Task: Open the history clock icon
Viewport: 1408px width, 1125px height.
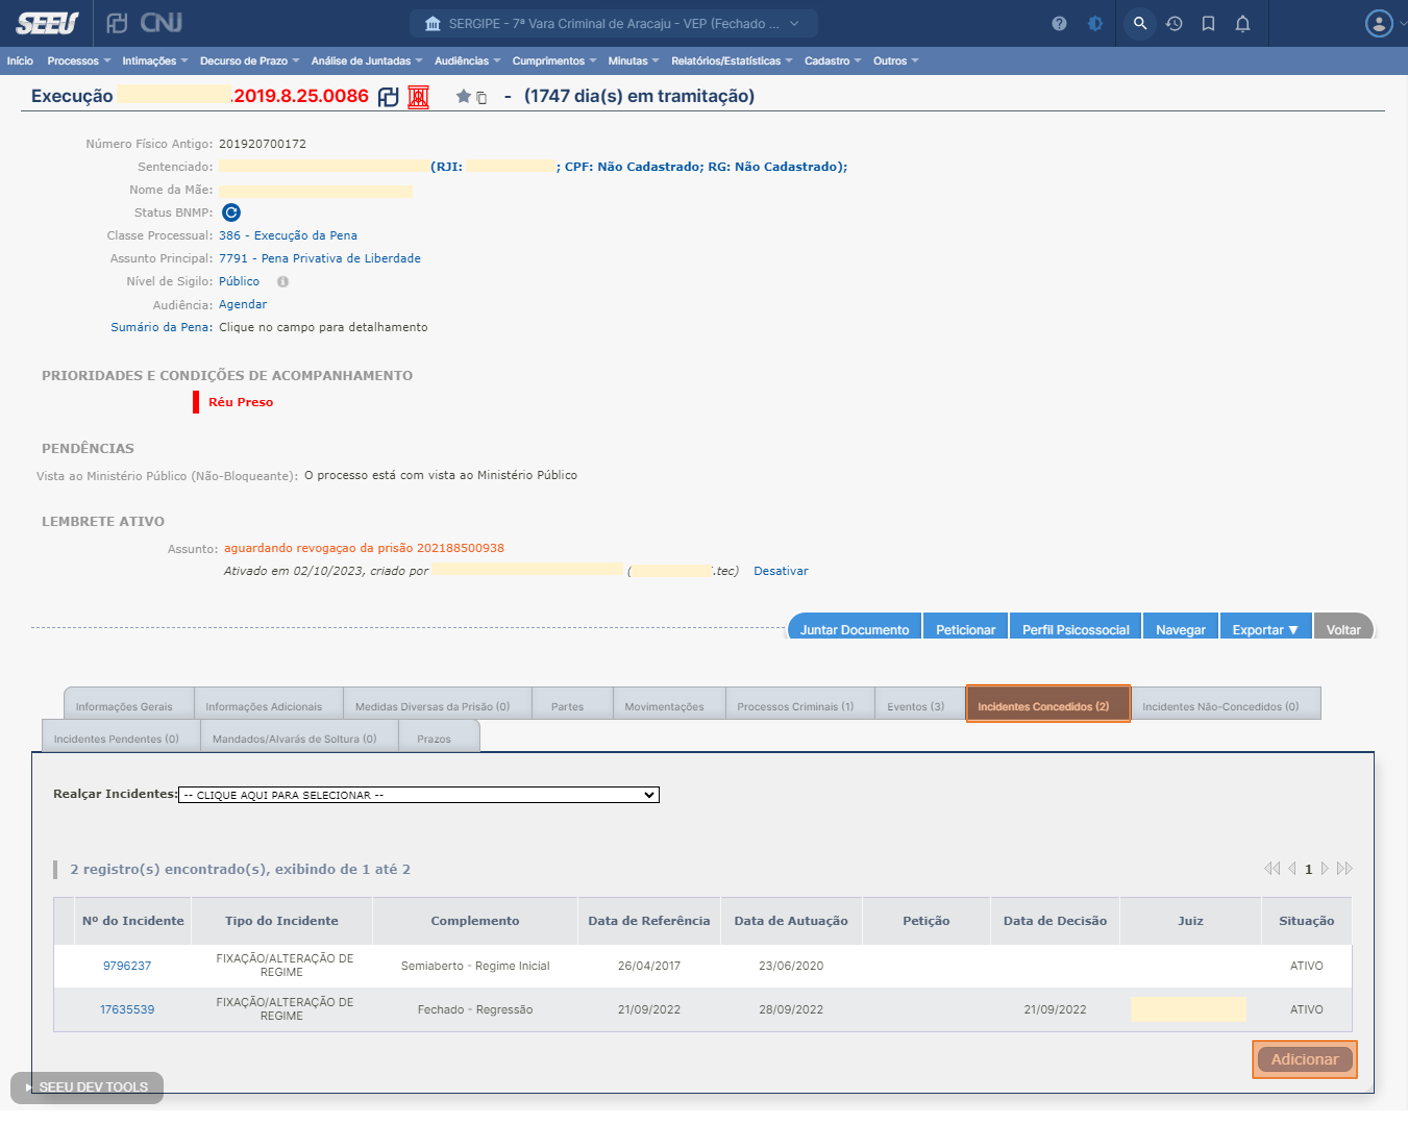Action: (x=1174, y=23)
